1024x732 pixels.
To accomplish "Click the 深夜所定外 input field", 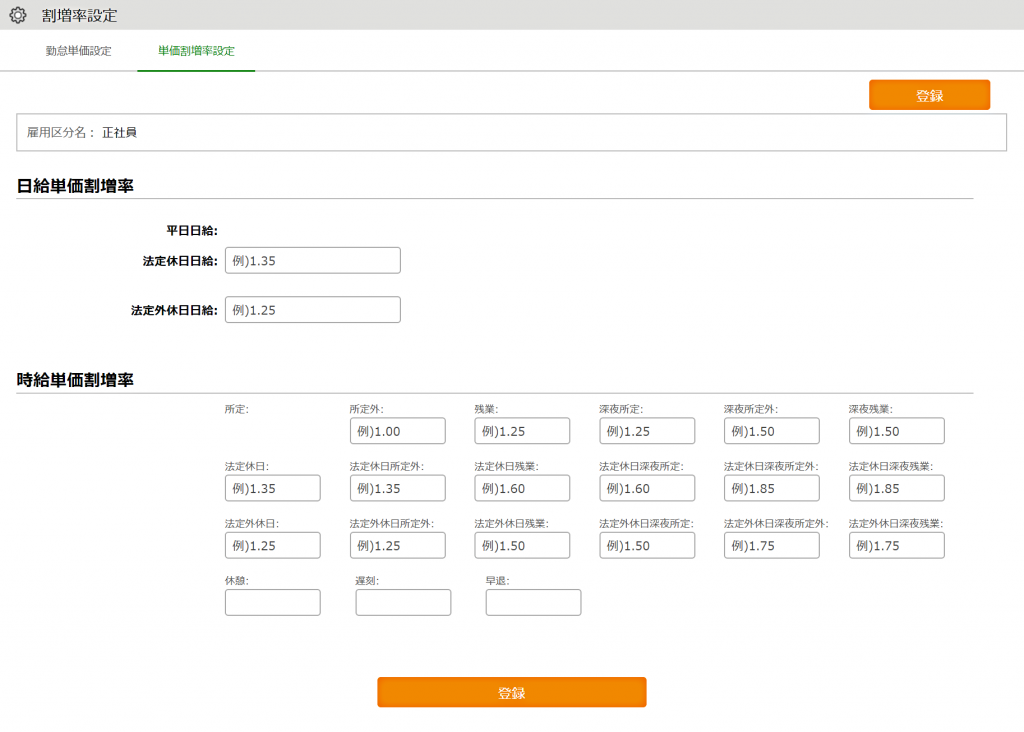I will tap(772, 431).
